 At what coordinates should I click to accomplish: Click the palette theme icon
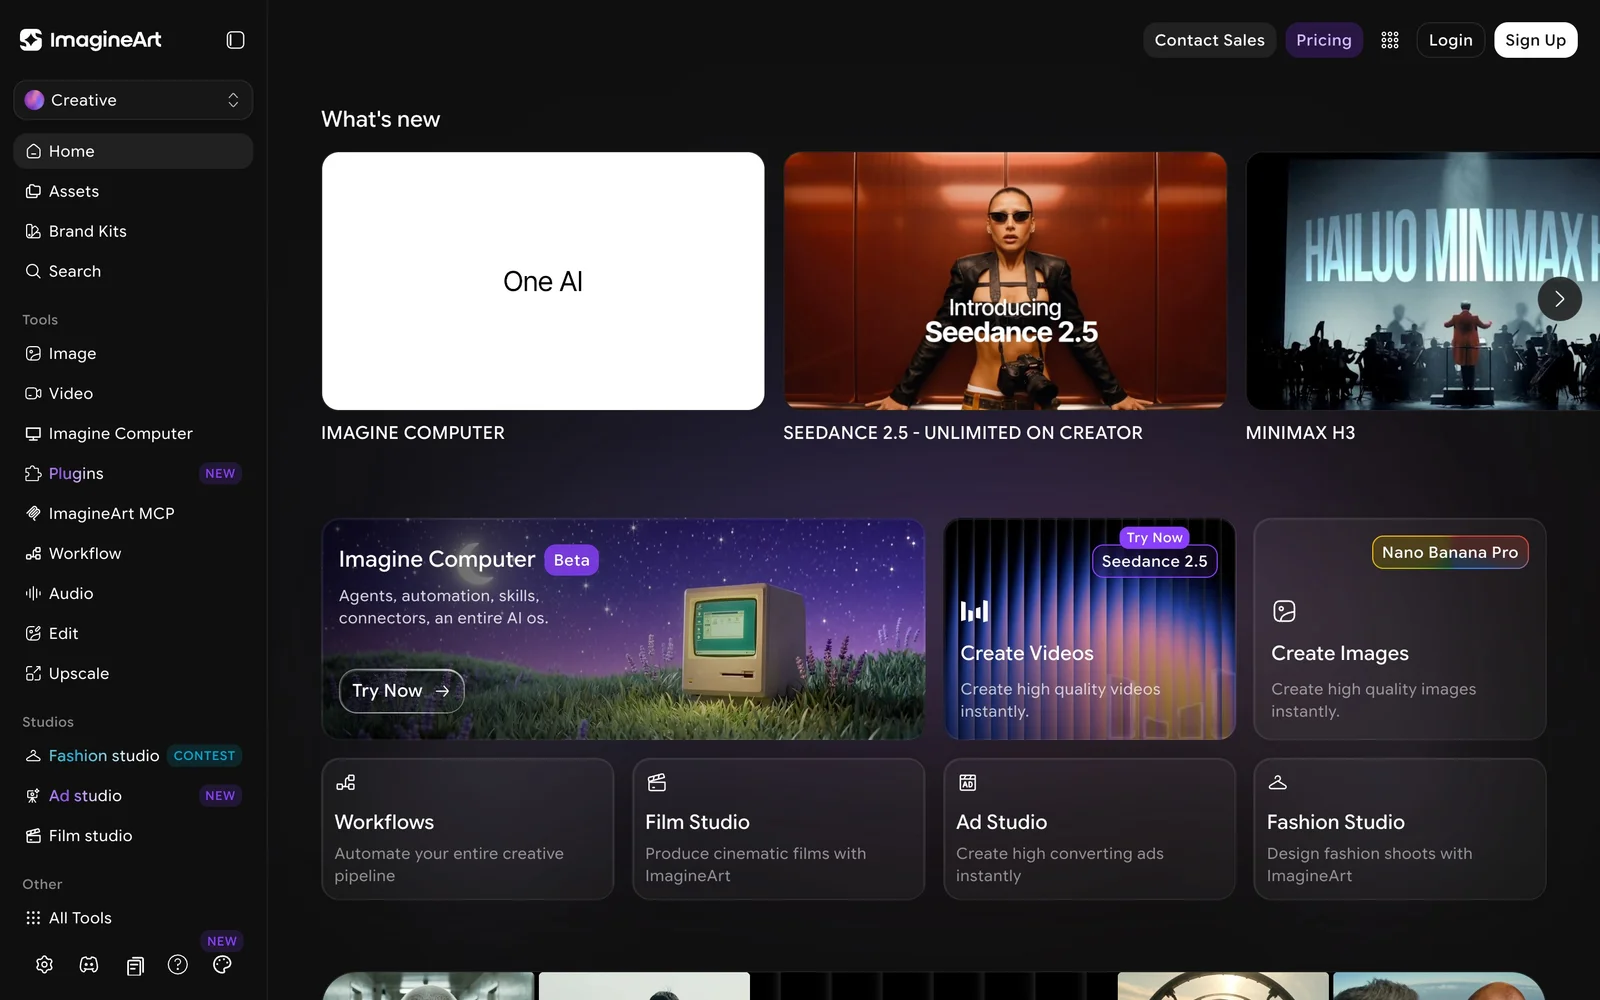[222, 965]
